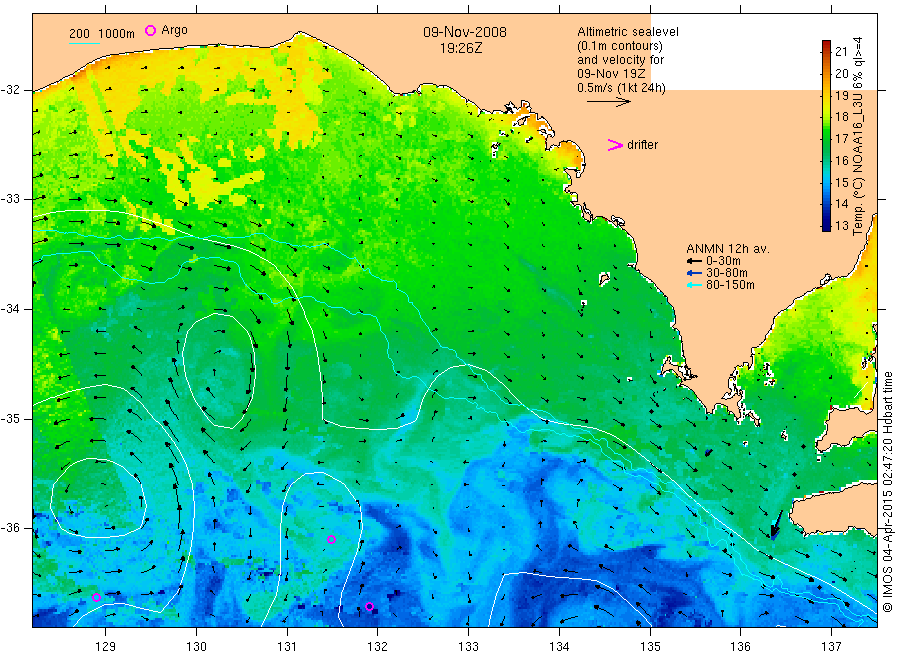
Task: Click the black 0-30m arrow legend symbol
Action: tap(694, 261)
